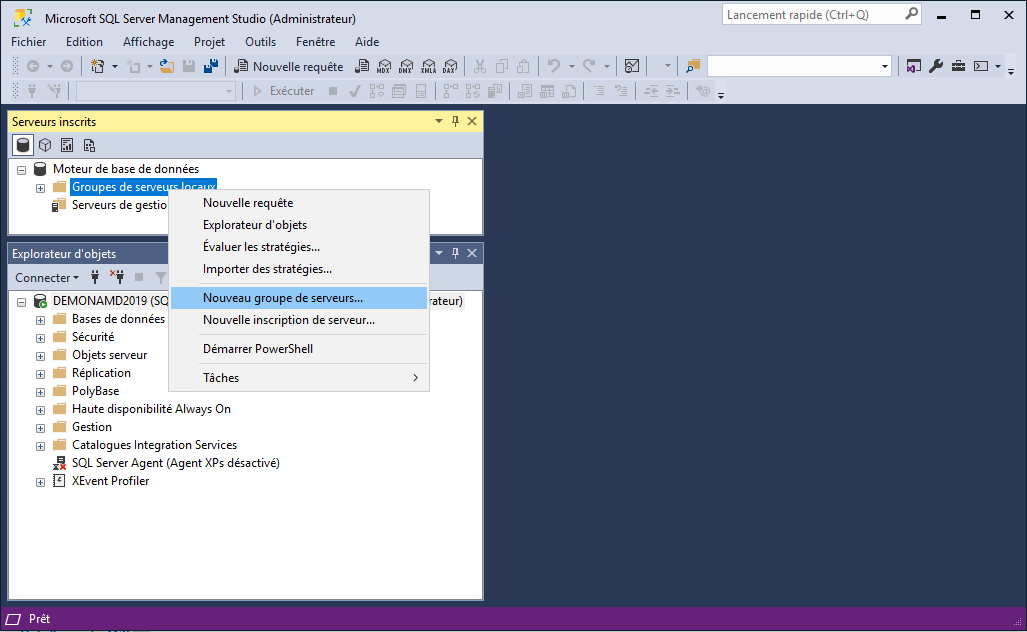Image resolution: width=1027 pixels, height=632 pixels.
Task: Expand the XEvent Profiler node
Action: click(41, 482)
